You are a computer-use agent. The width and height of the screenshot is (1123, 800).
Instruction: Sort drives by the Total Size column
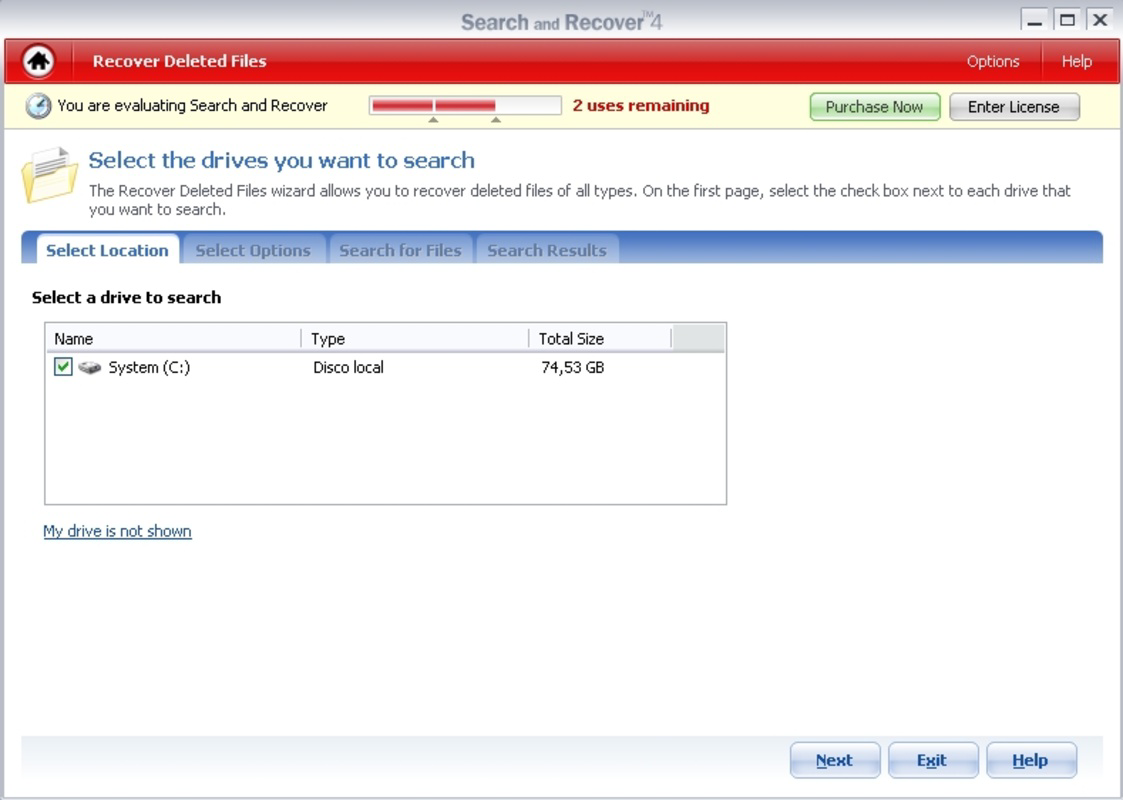click(x=601, y=338)
